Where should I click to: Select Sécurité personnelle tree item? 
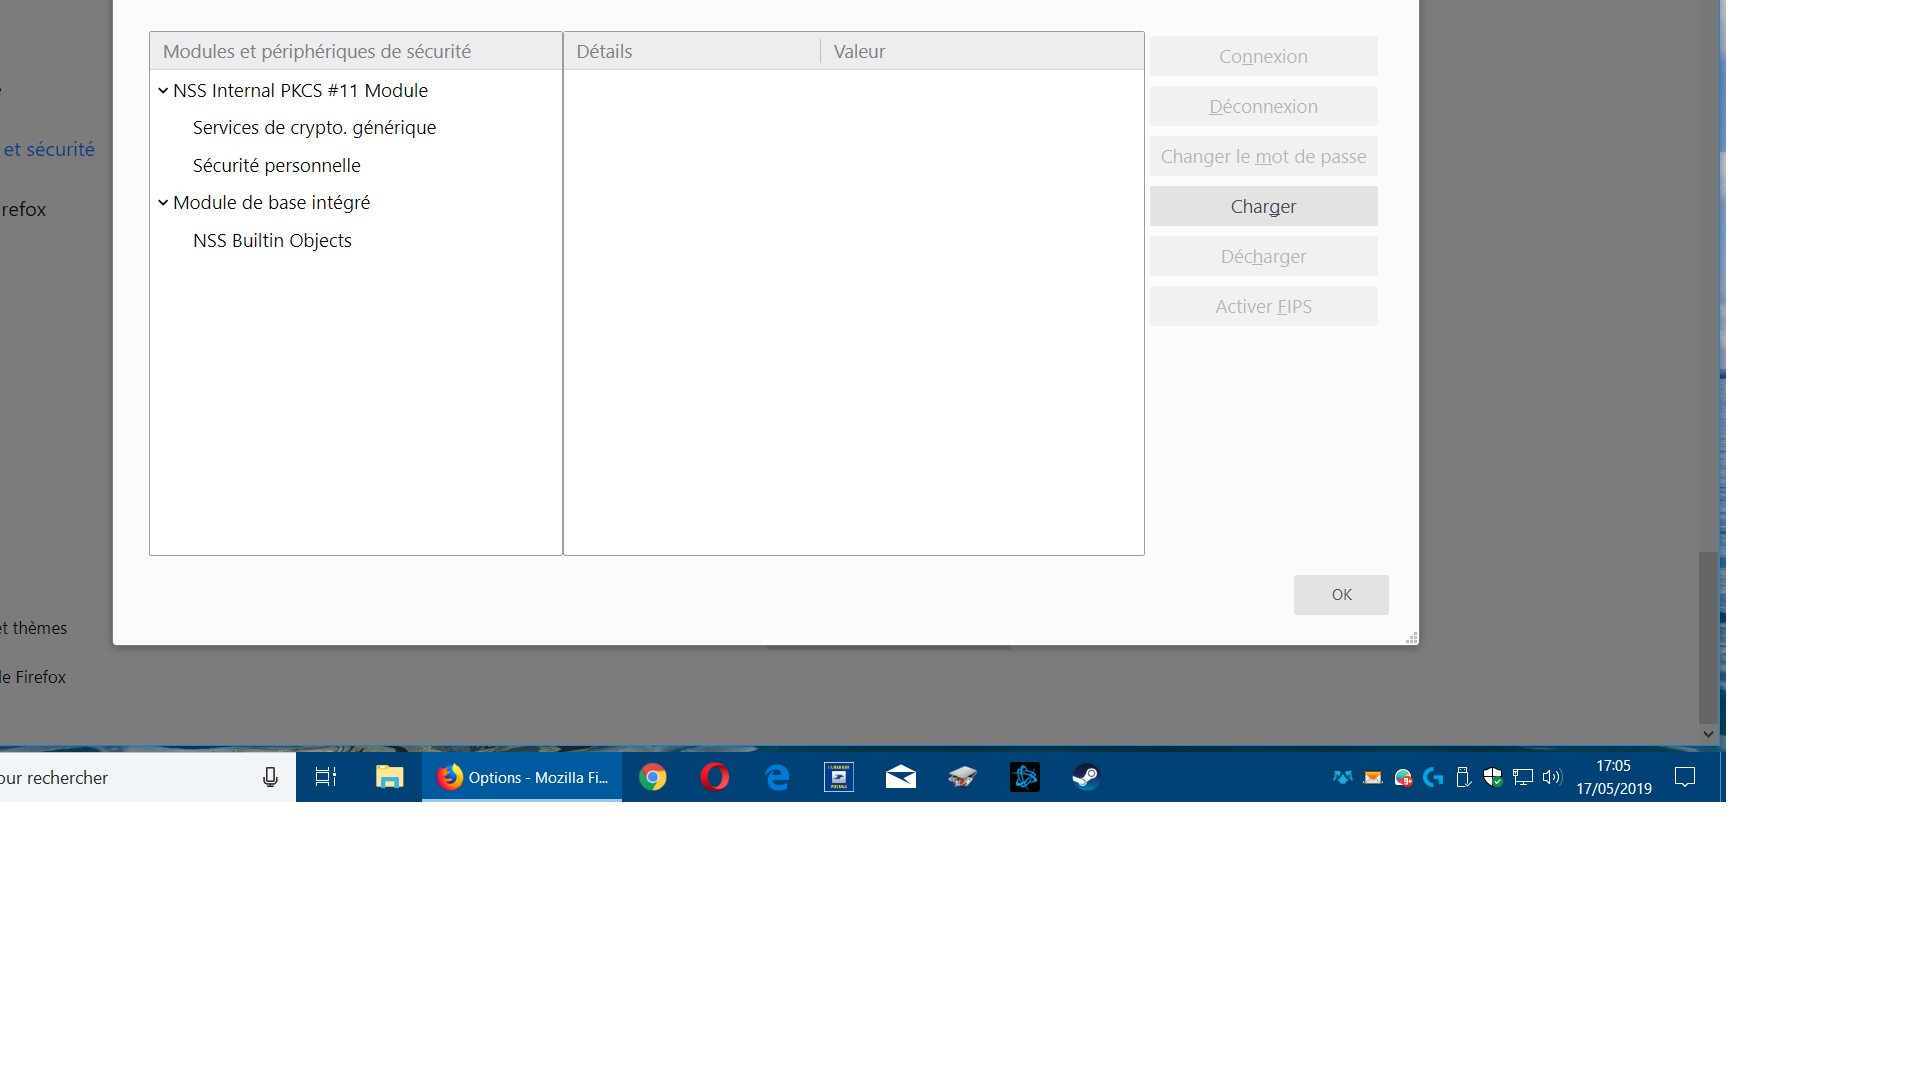pyautogui.click(x=276, y=166)
